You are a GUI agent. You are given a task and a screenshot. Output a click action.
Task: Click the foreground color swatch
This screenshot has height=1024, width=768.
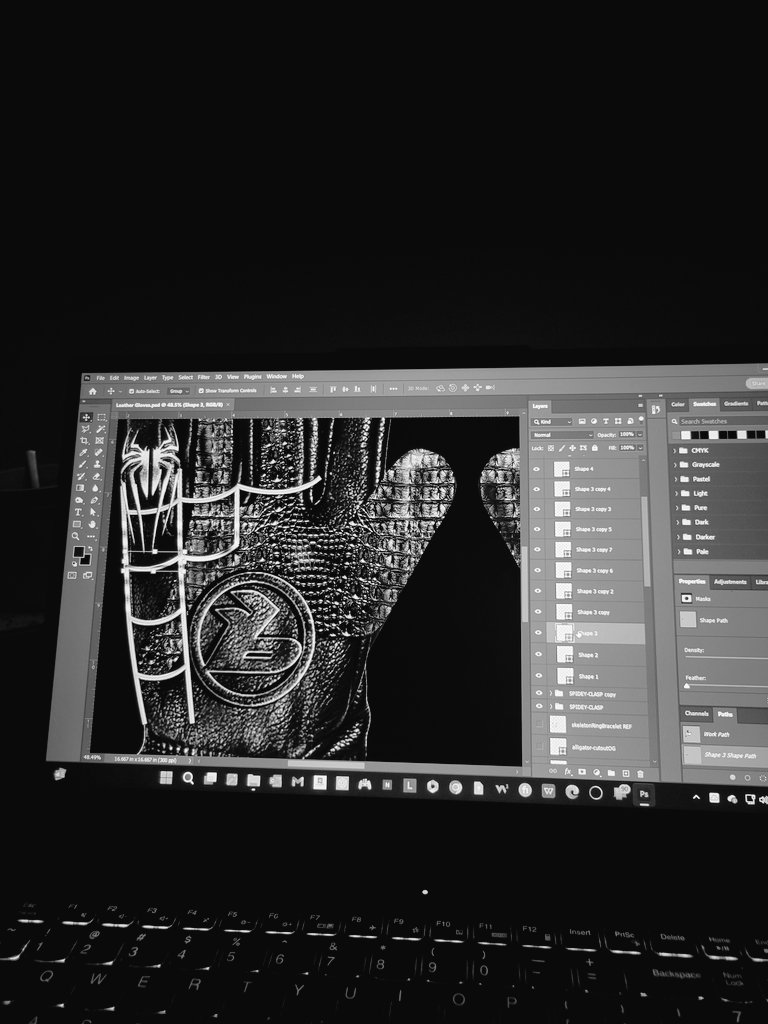tap(79, 552)
